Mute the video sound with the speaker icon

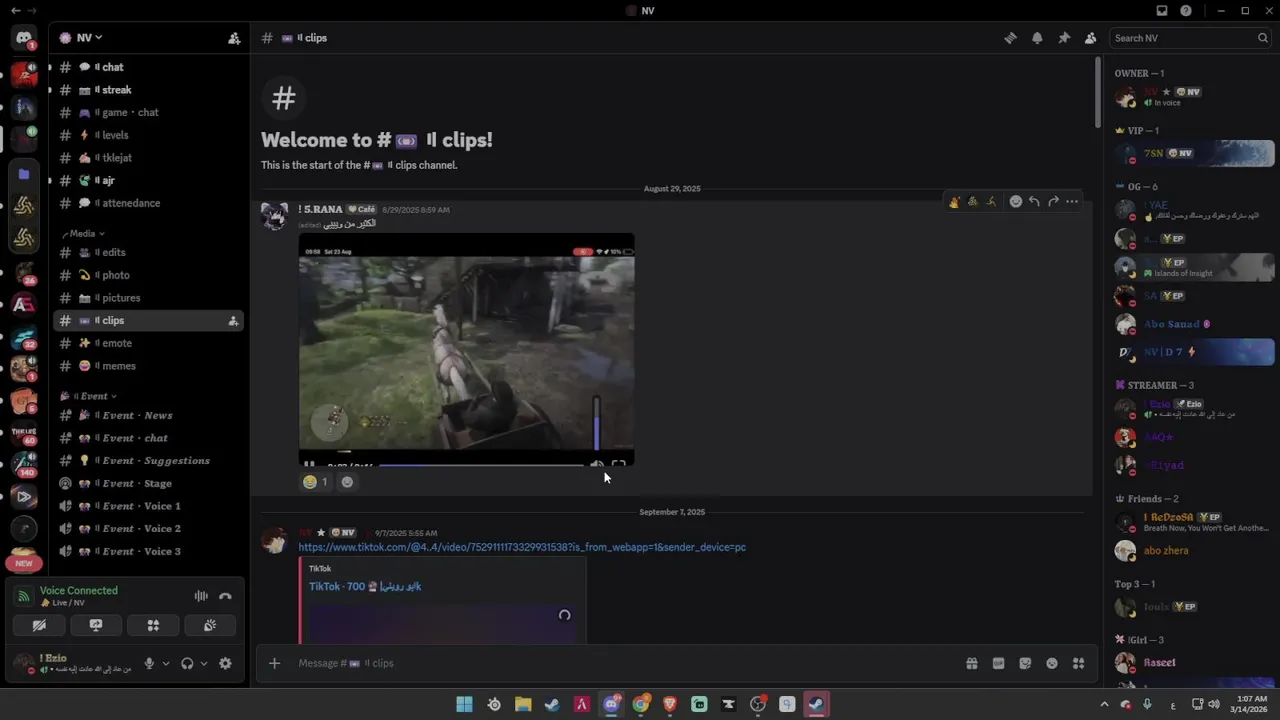(597, 464)
